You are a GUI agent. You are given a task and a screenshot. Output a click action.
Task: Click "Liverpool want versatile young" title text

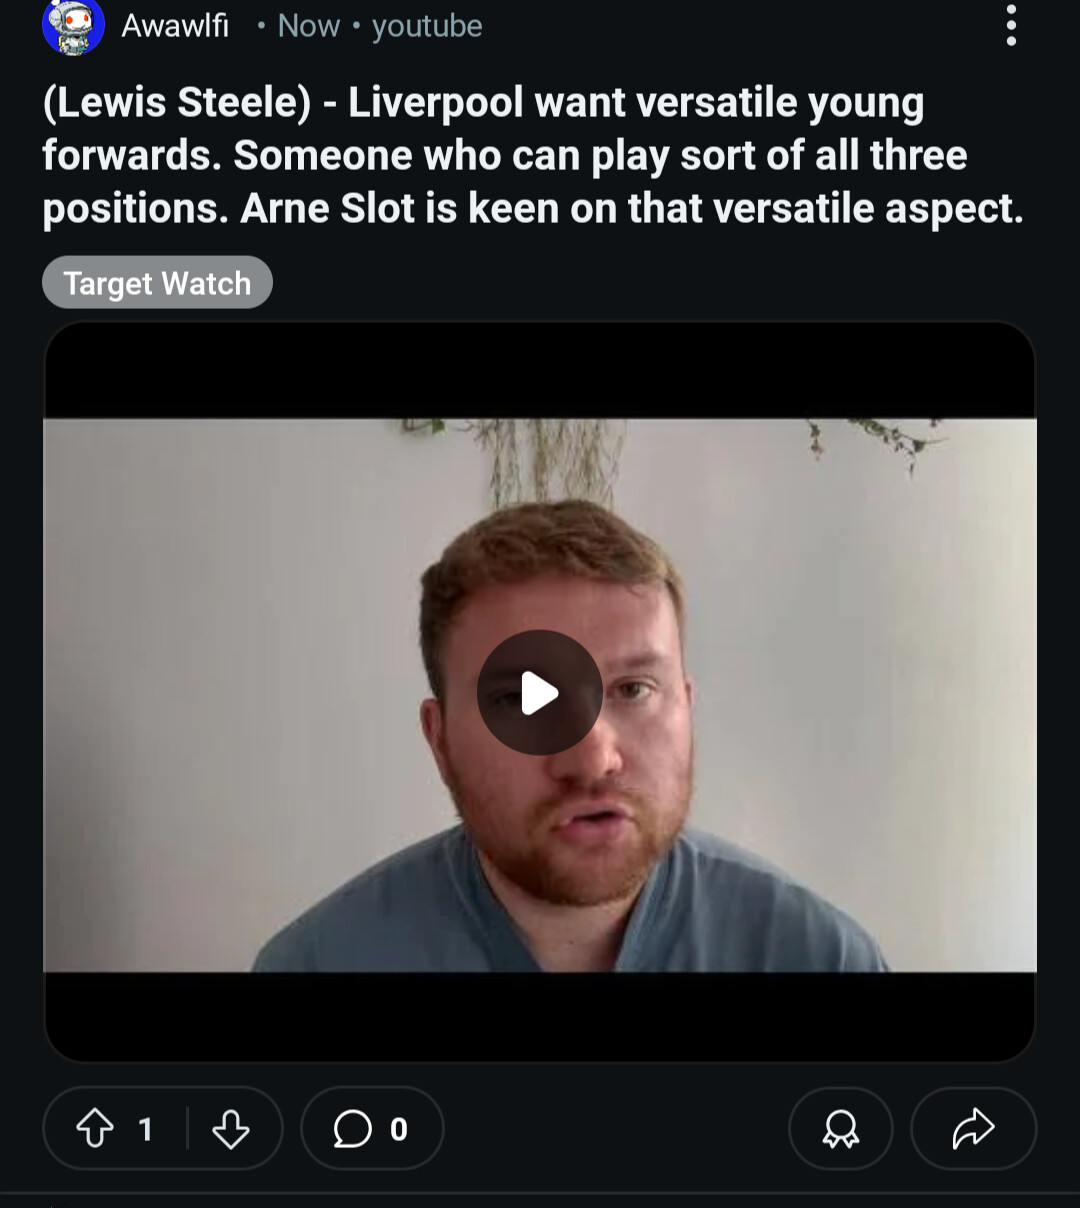[636, 103]
